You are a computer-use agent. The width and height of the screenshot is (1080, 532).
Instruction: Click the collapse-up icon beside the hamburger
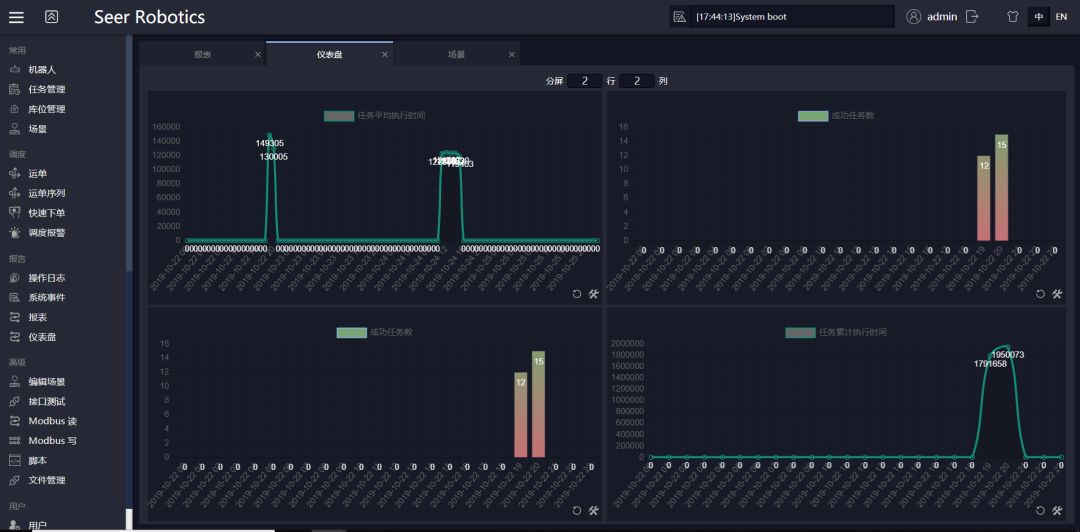click(52, 17)
